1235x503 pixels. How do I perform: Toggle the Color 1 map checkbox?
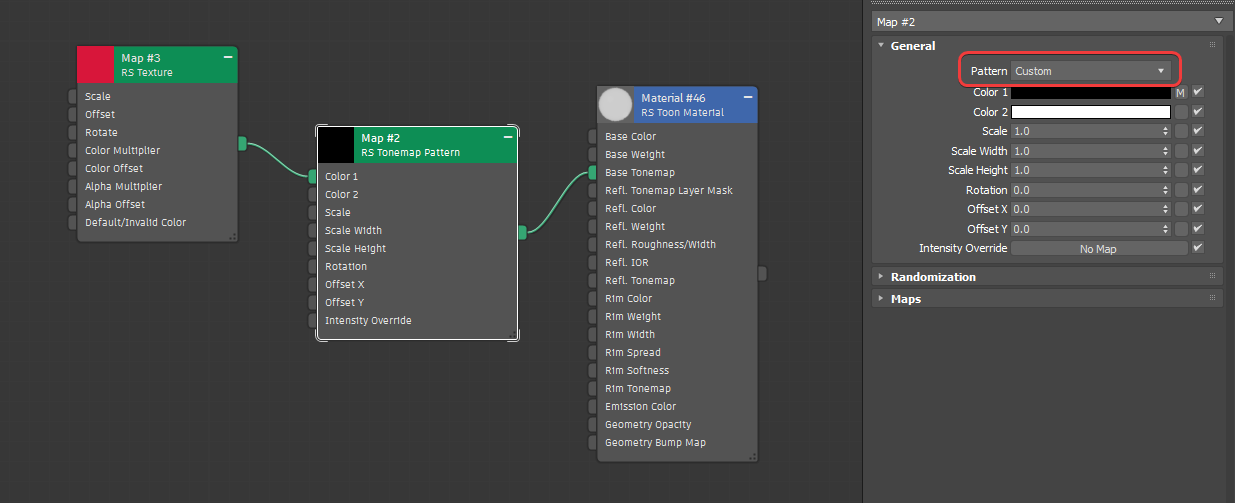point(1198,92)
